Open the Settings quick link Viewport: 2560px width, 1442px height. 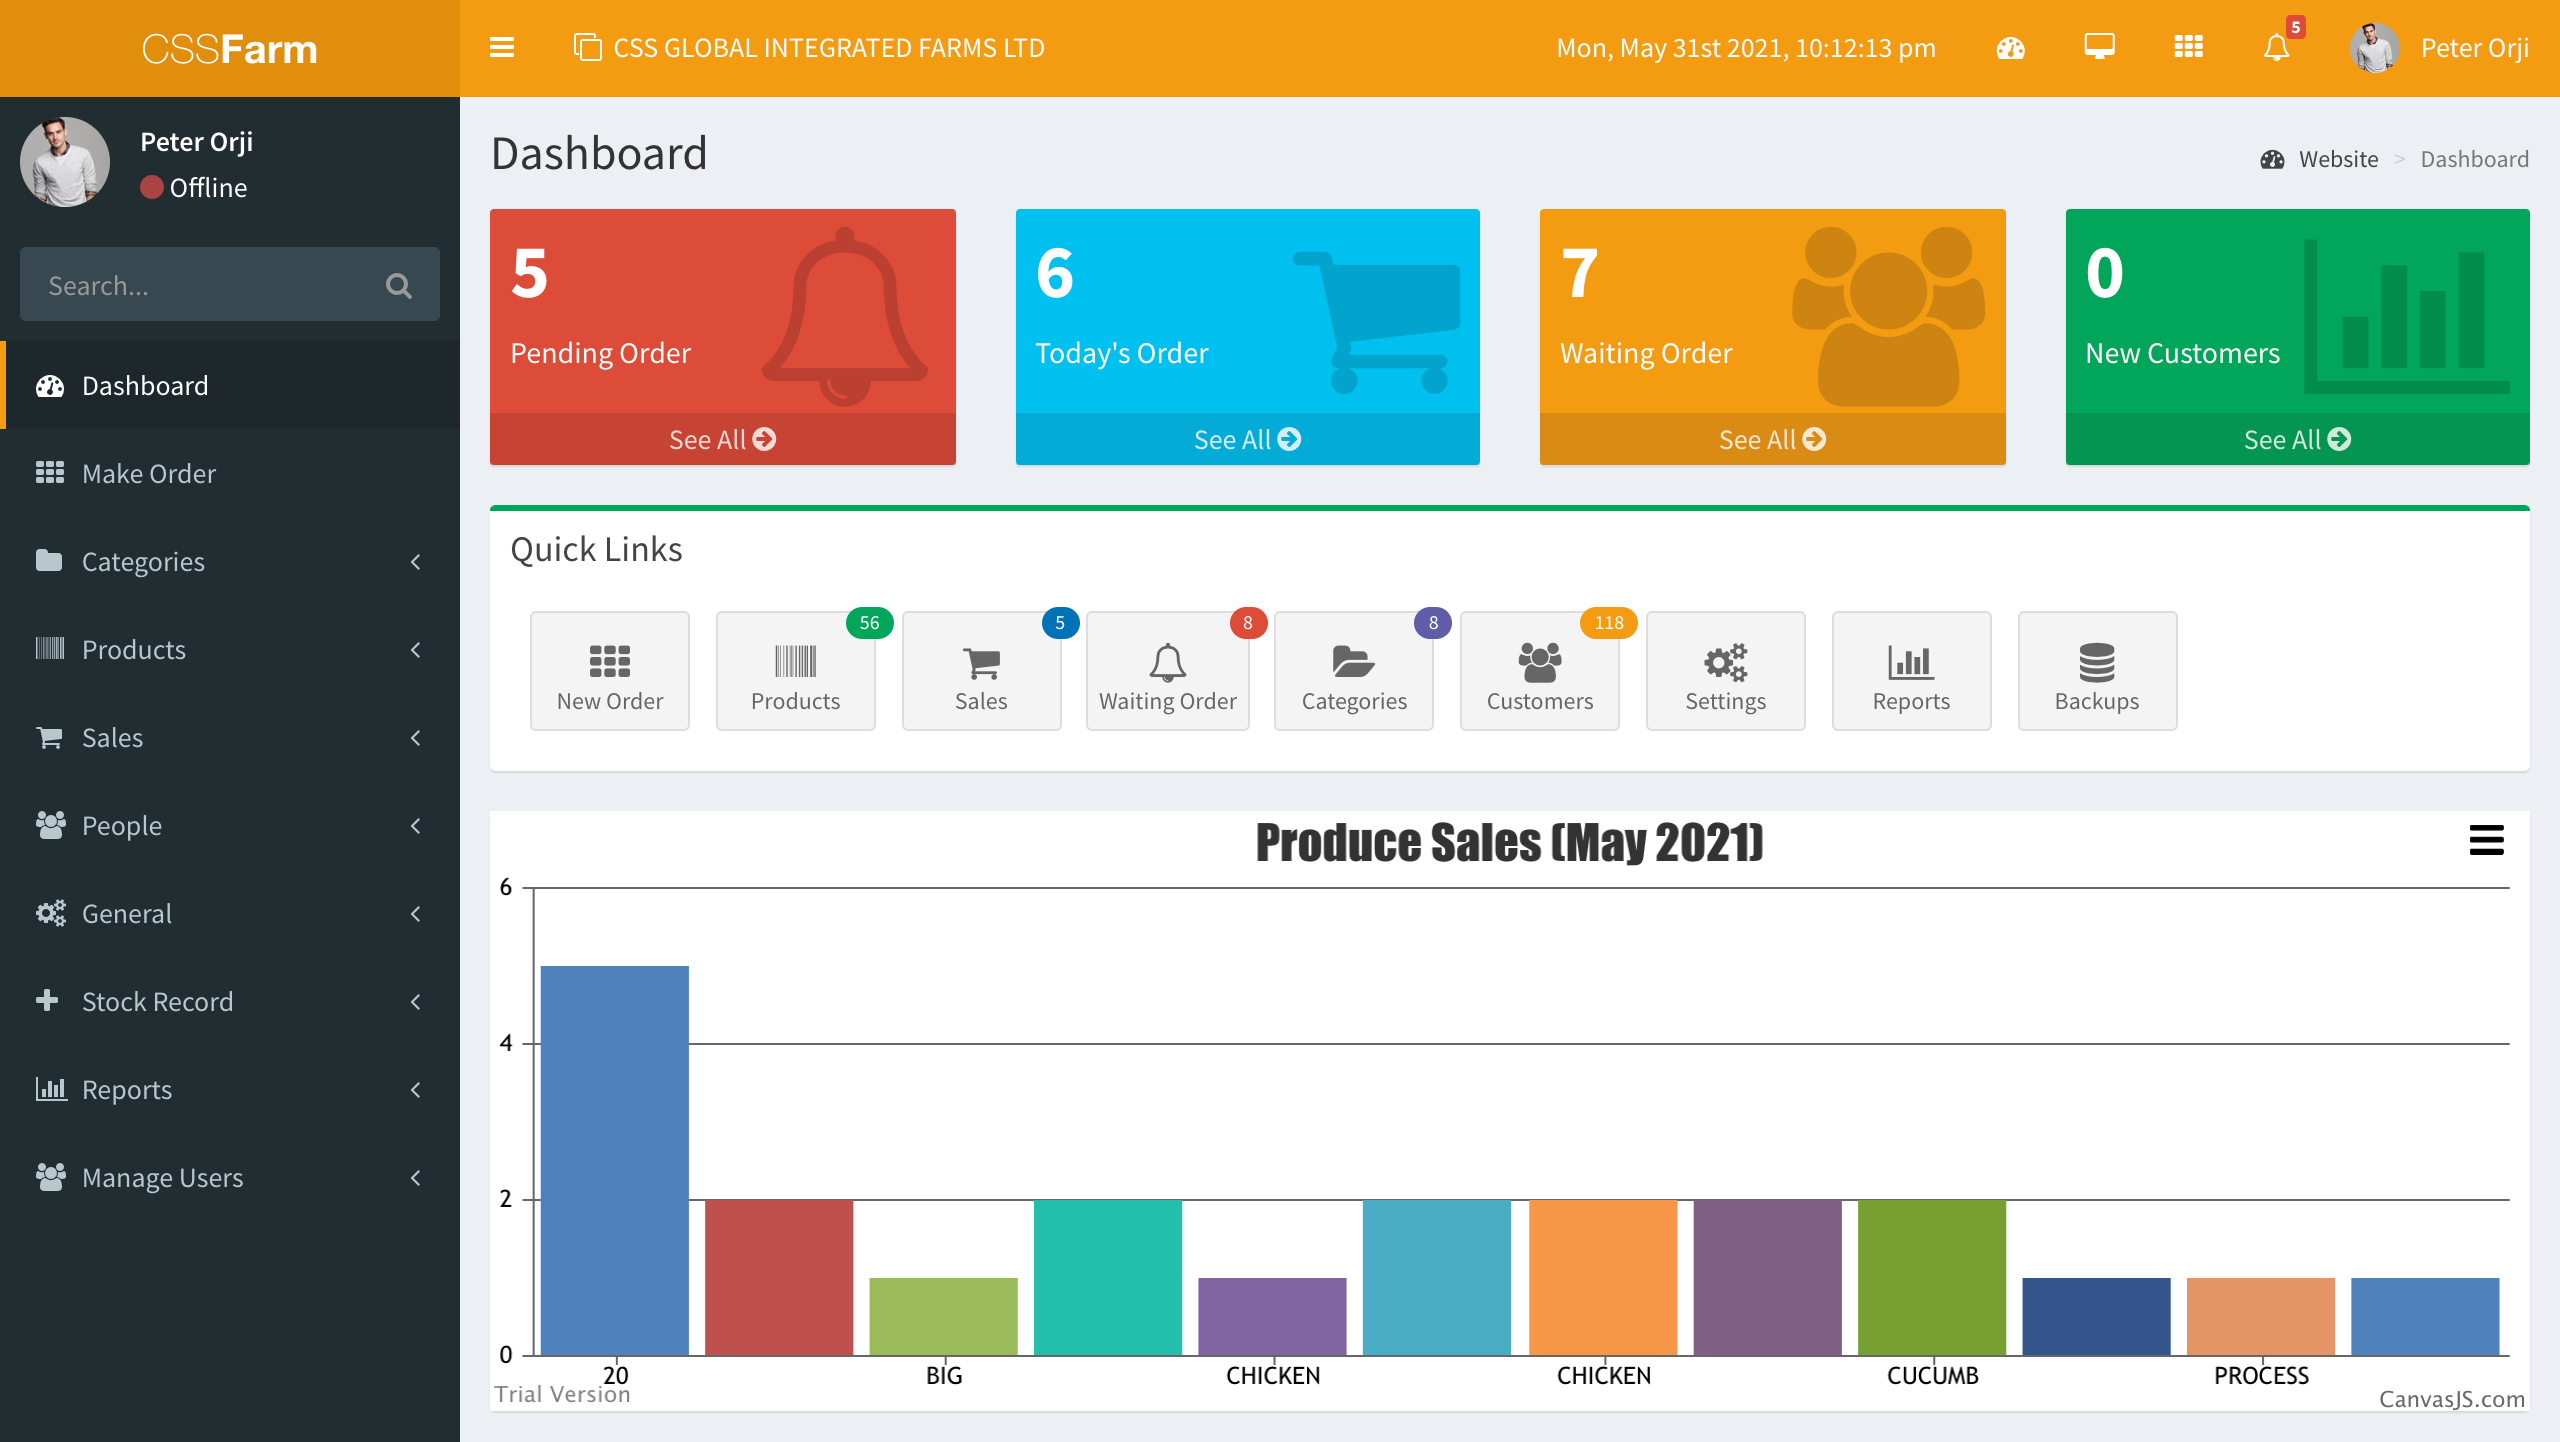click(1725, 671)
